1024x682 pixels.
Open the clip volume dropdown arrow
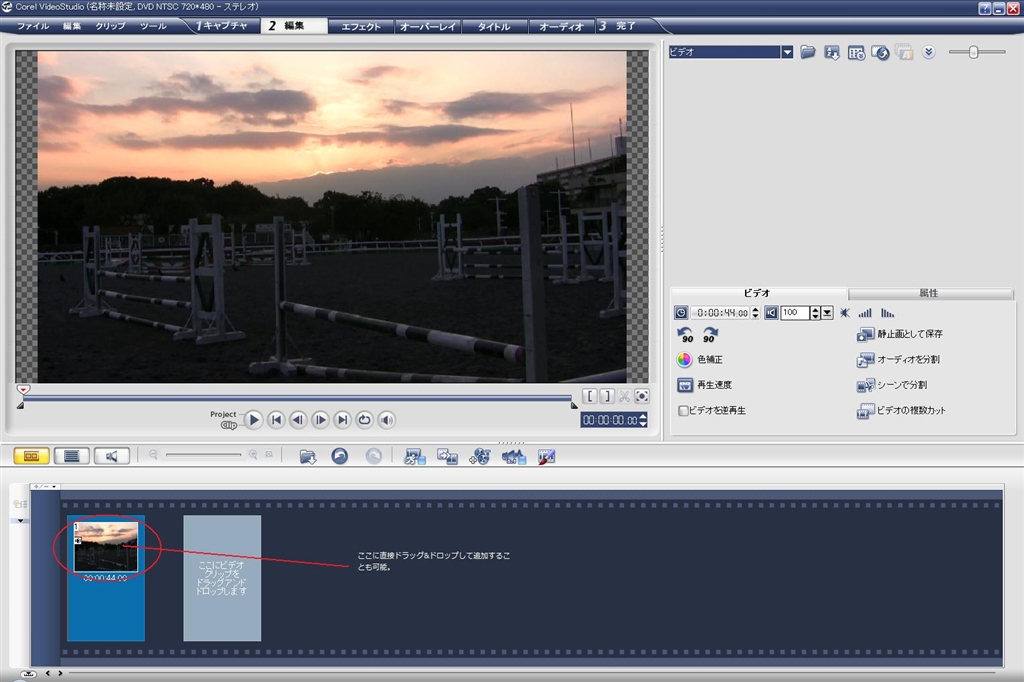coord(828,313)
